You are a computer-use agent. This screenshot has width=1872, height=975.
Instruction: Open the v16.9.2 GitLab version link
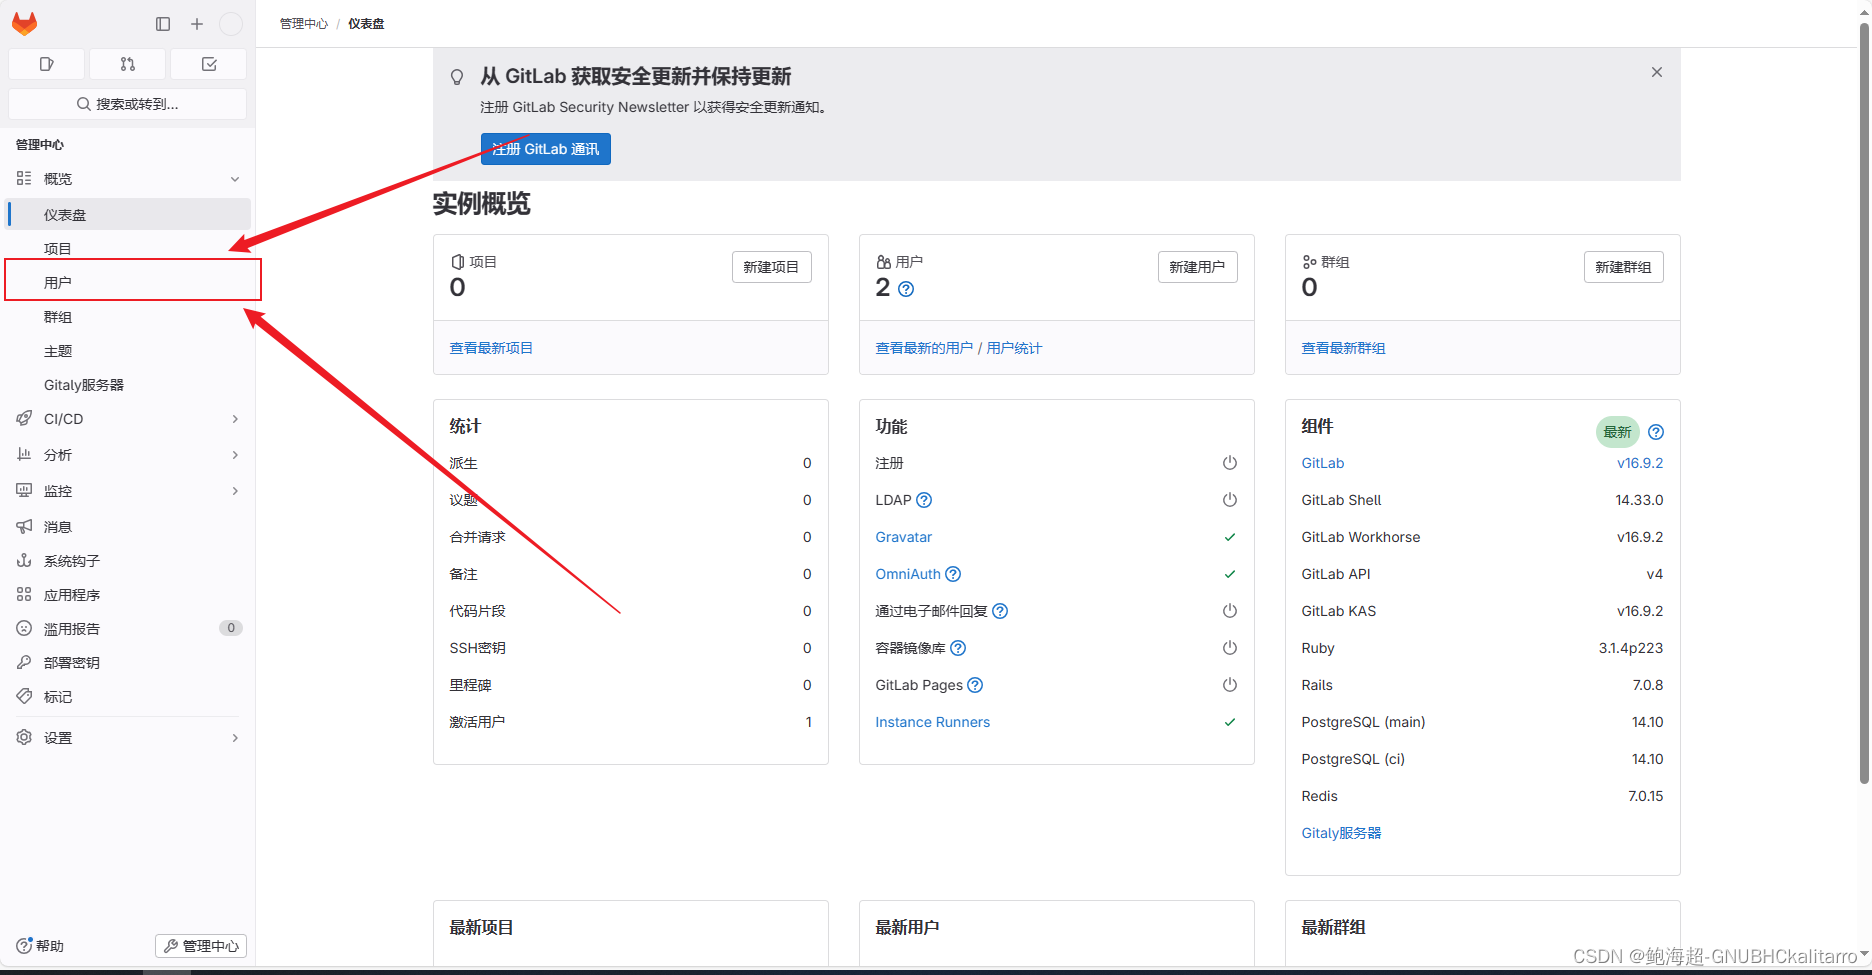[1640, 463]
